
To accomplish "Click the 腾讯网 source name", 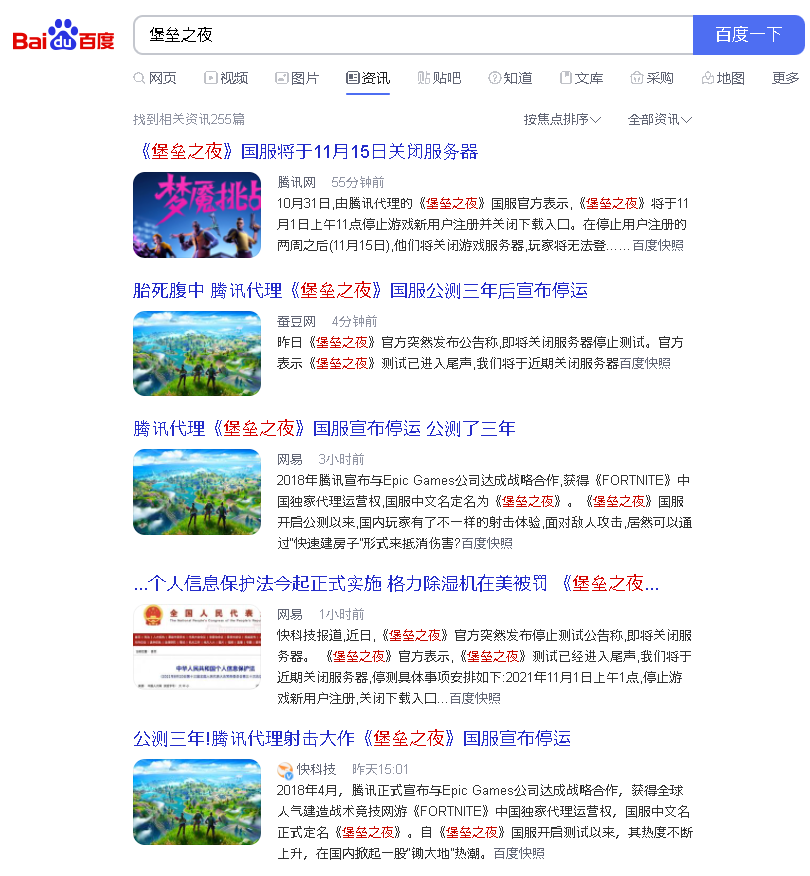I will [x=296, y=182].
